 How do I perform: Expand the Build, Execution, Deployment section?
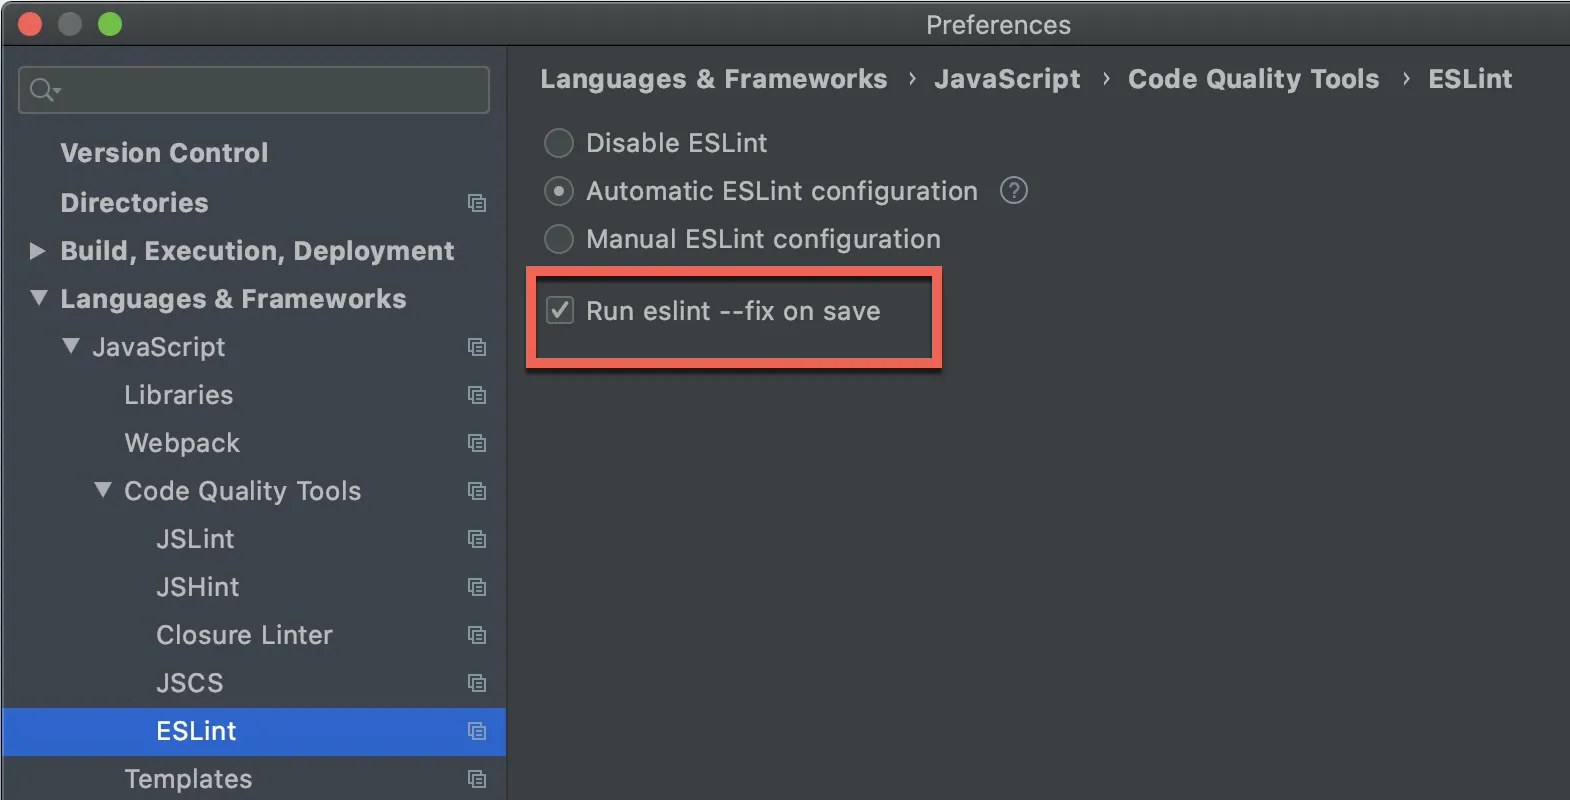click(x=38, y=251)
